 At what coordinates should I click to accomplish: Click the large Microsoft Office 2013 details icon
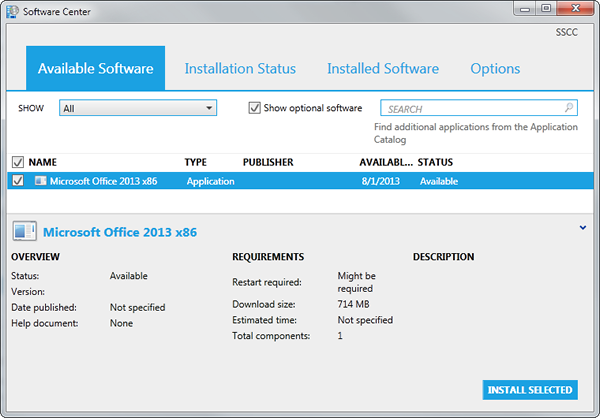[x=24, y=231]
